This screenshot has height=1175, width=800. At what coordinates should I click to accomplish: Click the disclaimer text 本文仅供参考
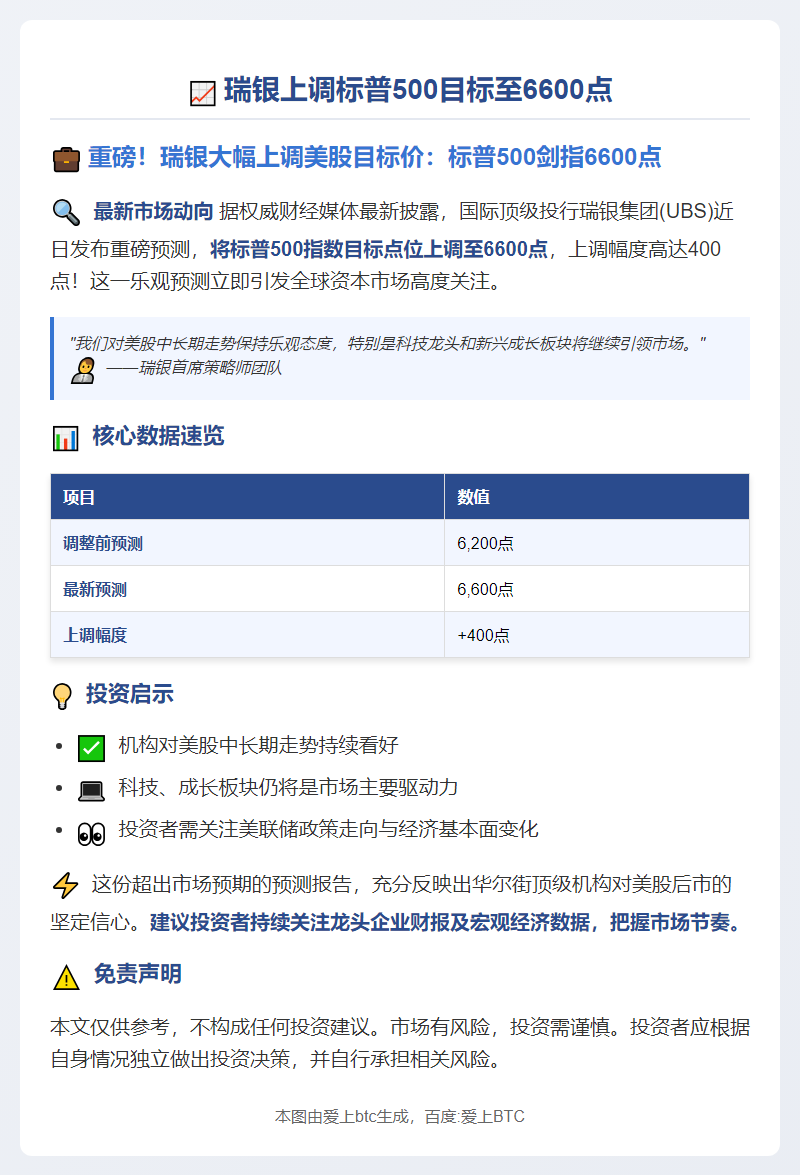[400, 1042]
